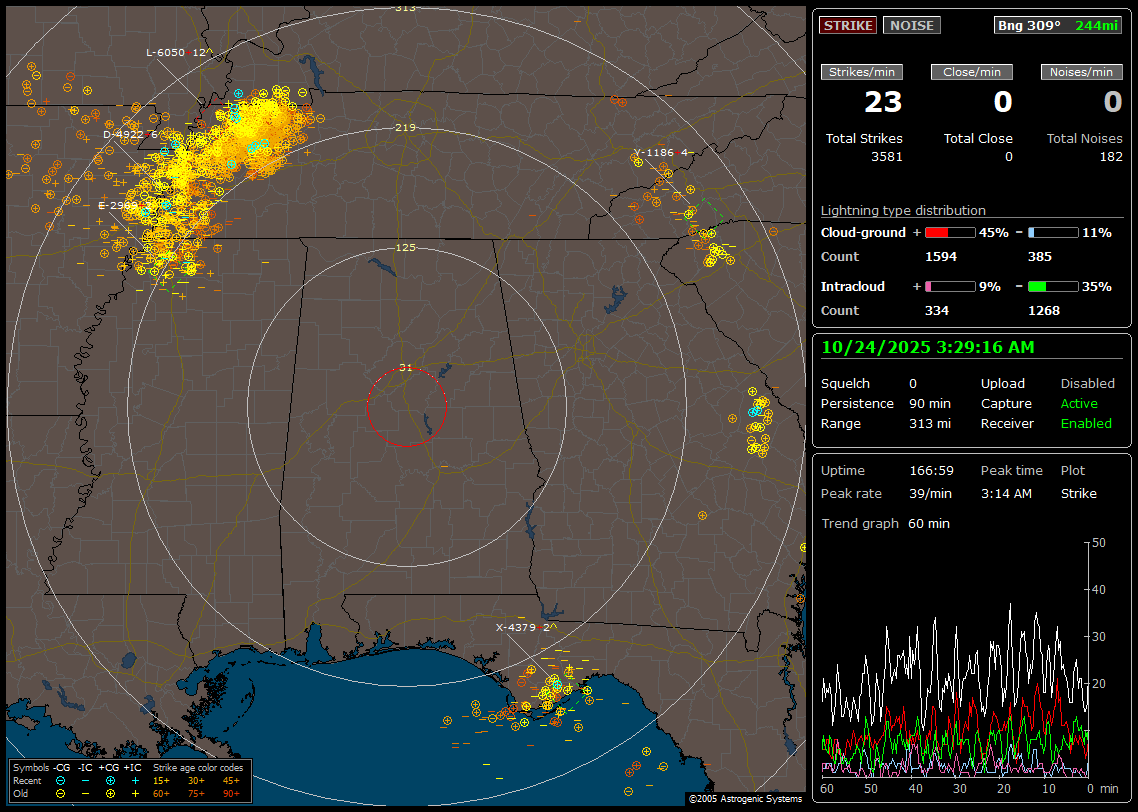
Task: Click the negative intracloud green percentage bar
Action: [x=1053, y=287]
